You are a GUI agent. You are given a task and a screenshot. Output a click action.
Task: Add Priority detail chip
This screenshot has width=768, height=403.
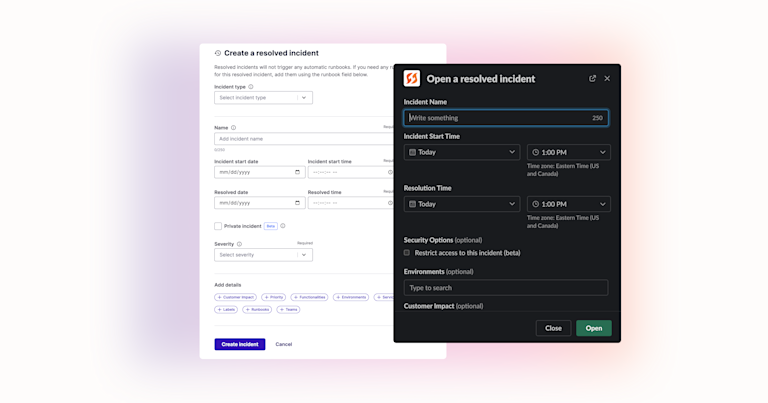coord(274,297)
